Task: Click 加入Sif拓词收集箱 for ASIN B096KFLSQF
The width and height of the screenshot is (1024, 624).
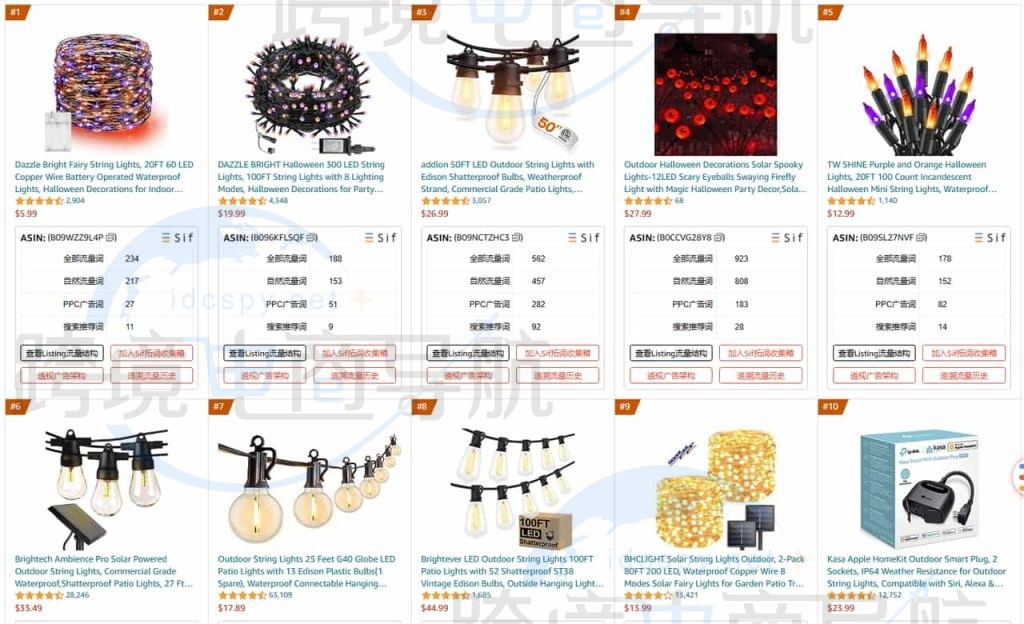Action: [355, 353]
